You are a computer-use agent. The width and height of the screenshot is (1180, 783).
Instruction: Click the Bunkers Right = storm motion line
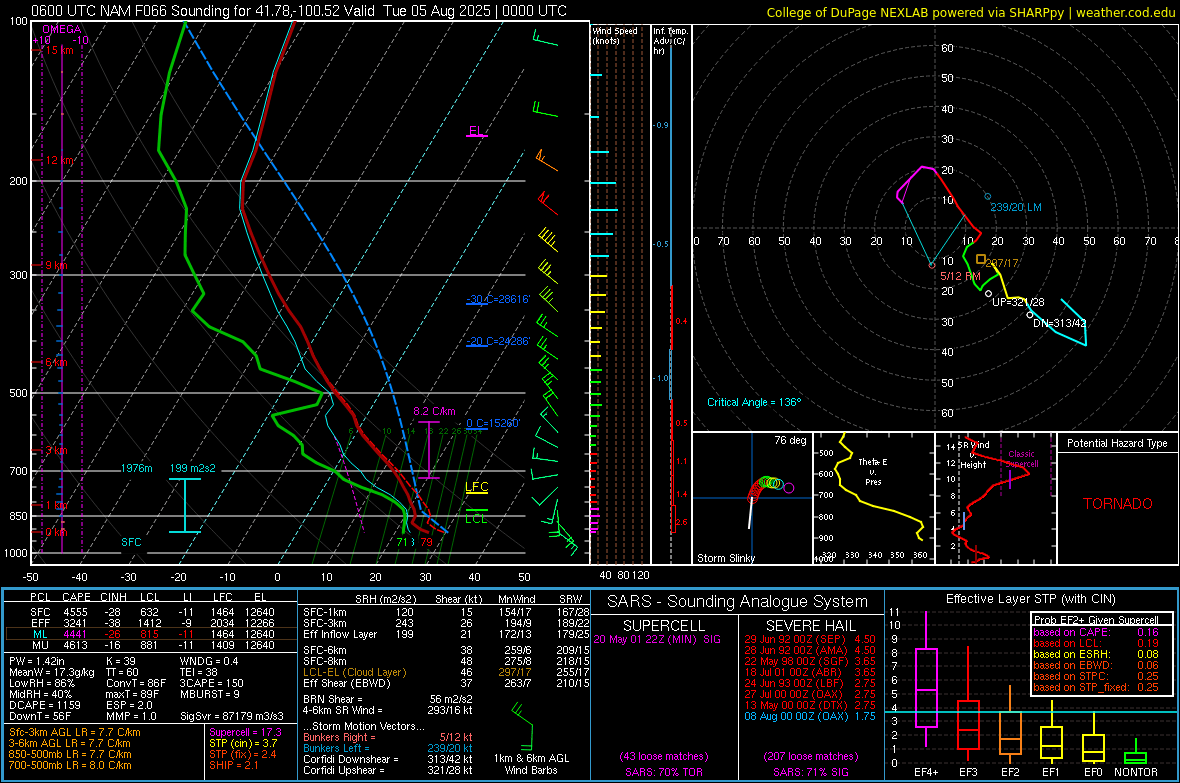pos(388,737)
